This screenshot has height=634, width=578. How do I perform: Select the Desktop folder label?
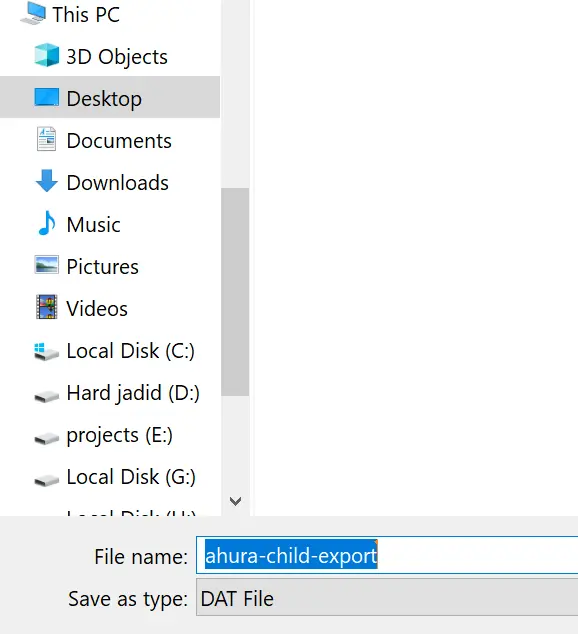104,99
